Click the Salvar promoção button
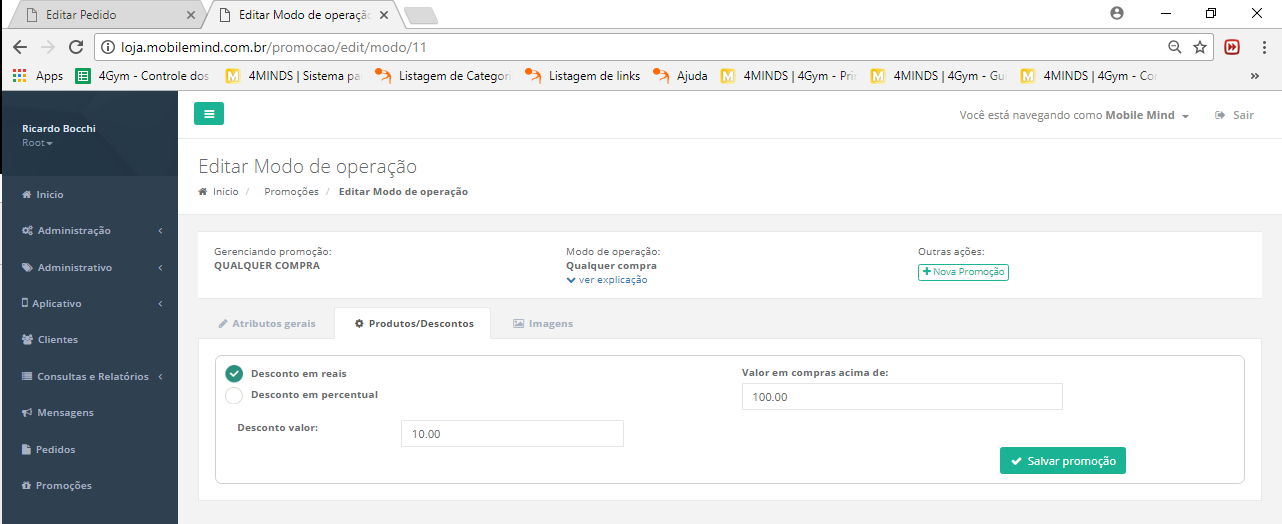 (1062, 461)
